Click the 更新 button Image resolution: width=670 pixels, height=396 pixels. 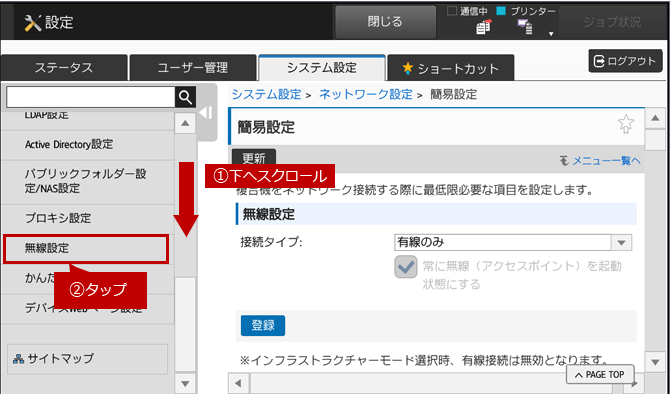254,158
